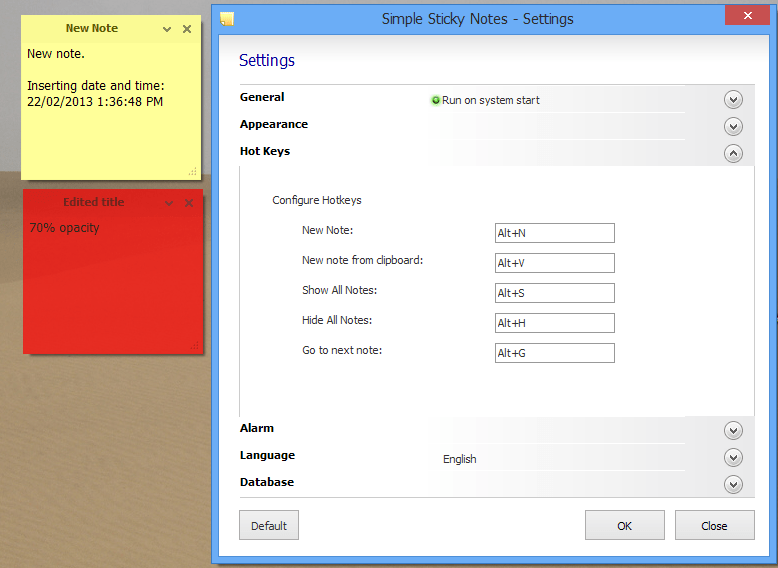This screenshot has height=568, width=778.
Task: Open the dropdown arrow on the New Note sticky
Action: pos(167,29)
